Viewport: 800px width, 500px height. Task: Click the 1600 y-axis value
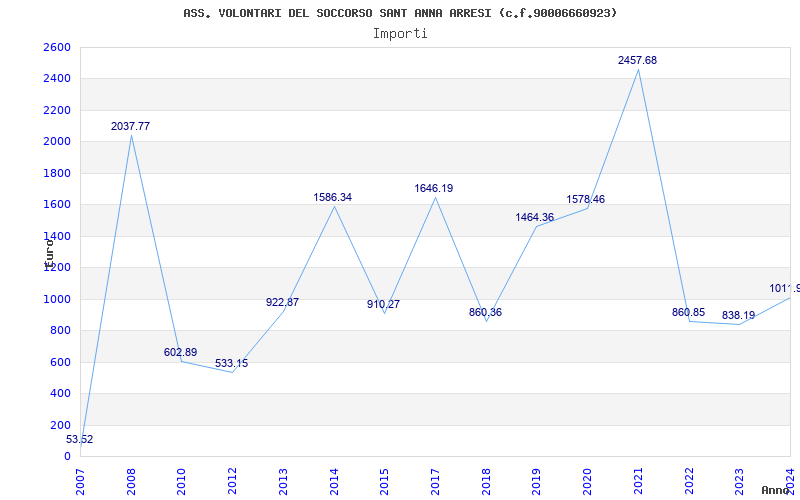coord(57,205)
